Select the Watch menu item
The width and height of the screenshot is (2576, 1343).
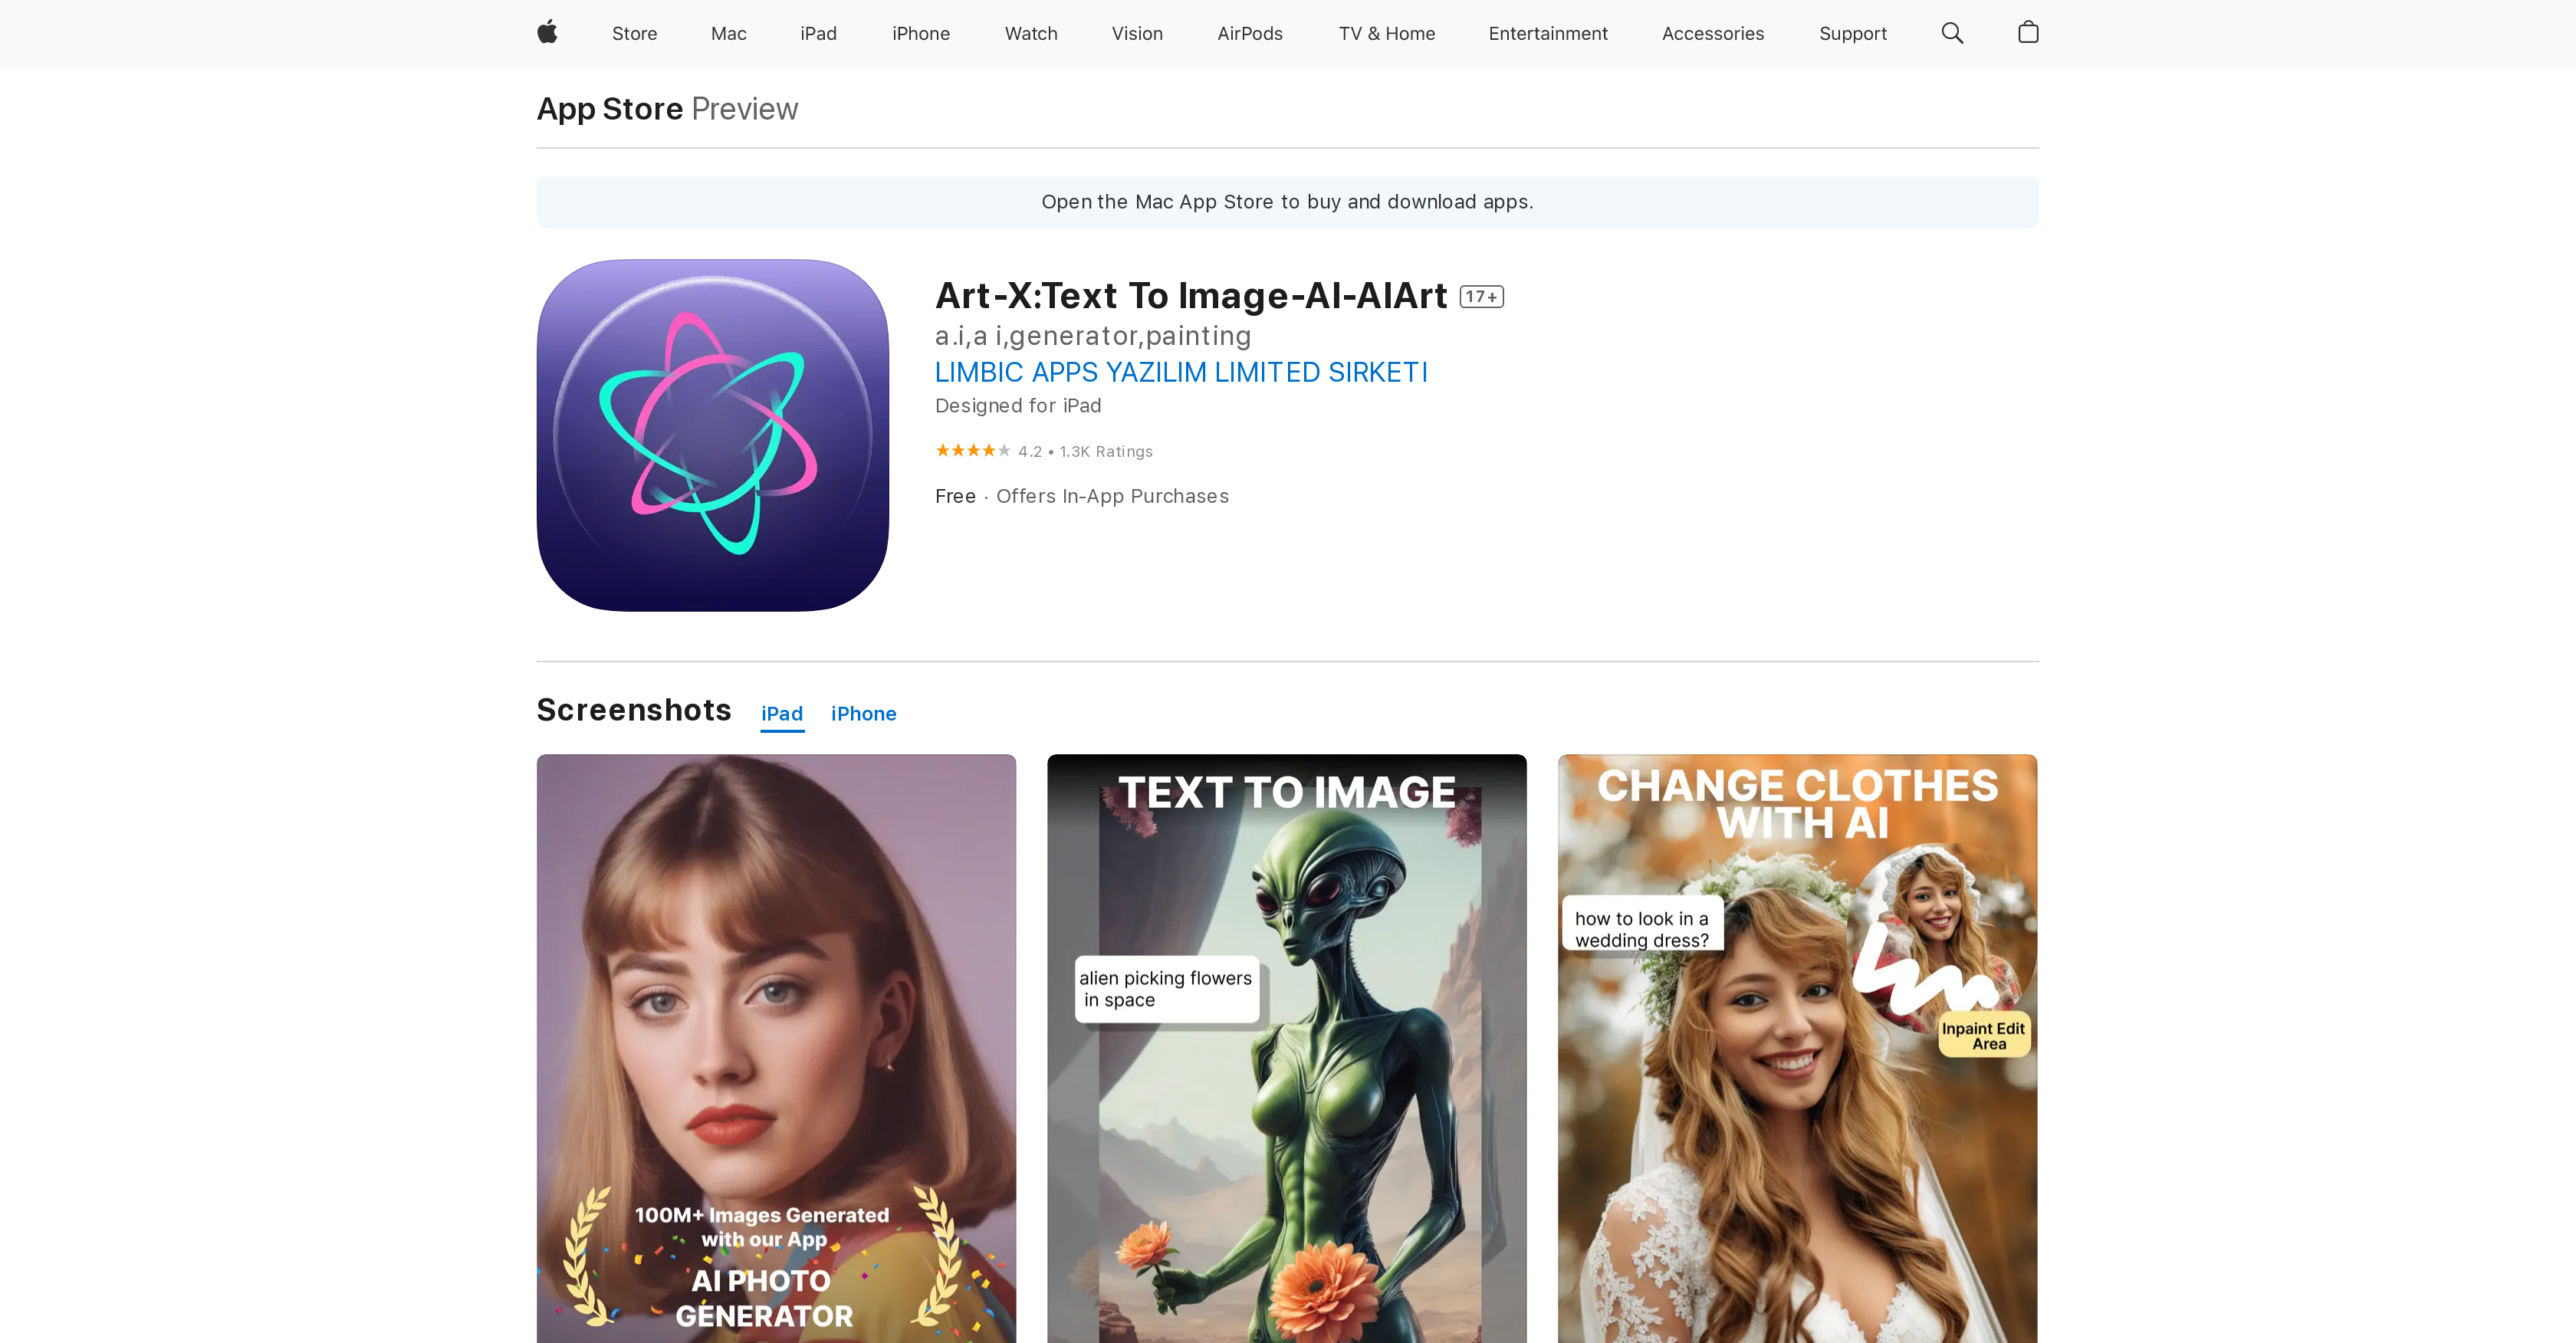(1030, 33)
